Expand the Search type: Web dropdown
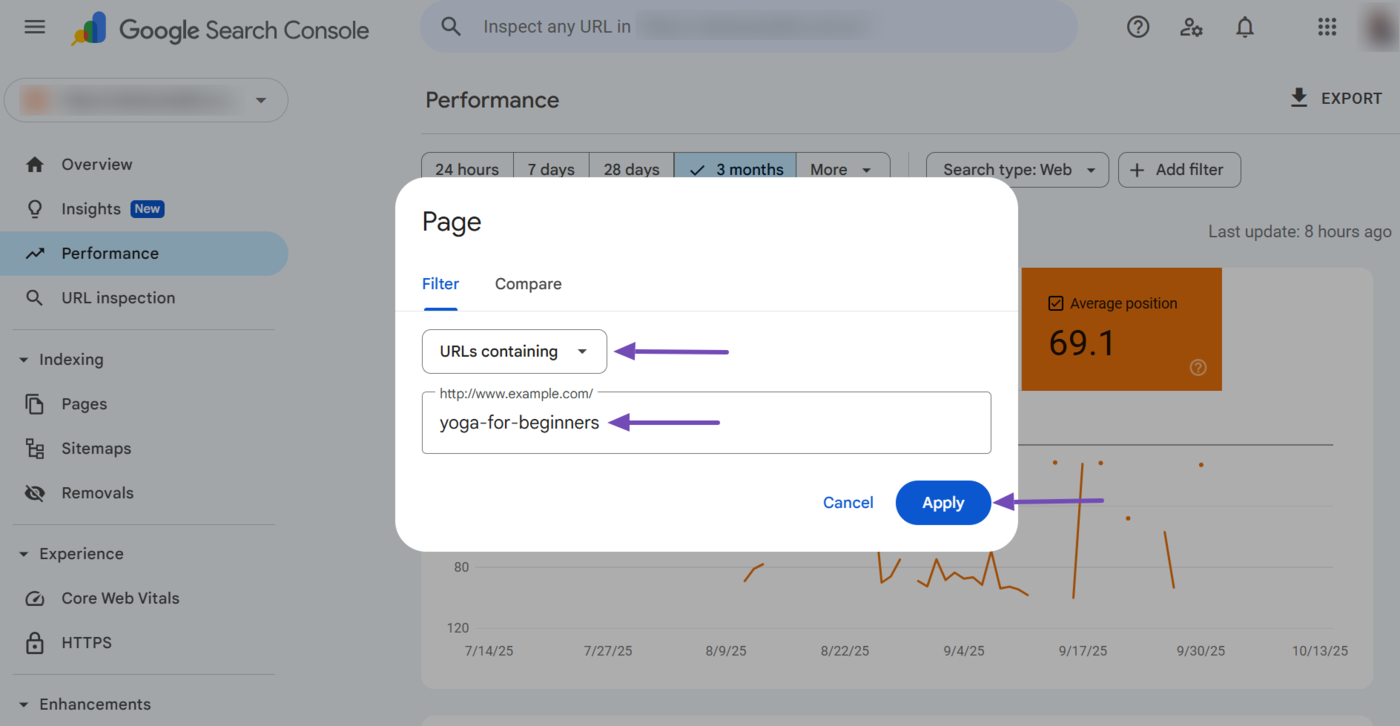Screen dimensions: 1400x726 [x=1017, y=170]
